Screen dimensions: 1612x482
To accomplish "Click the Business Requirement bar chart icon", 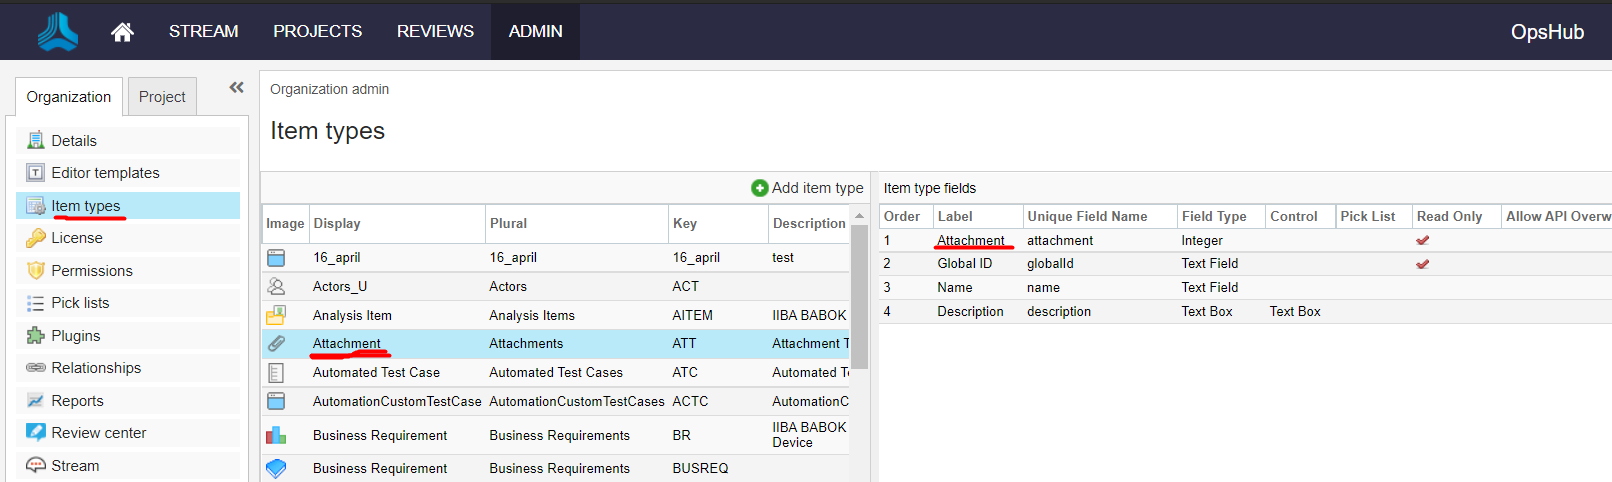I will (x=276, y=435).
